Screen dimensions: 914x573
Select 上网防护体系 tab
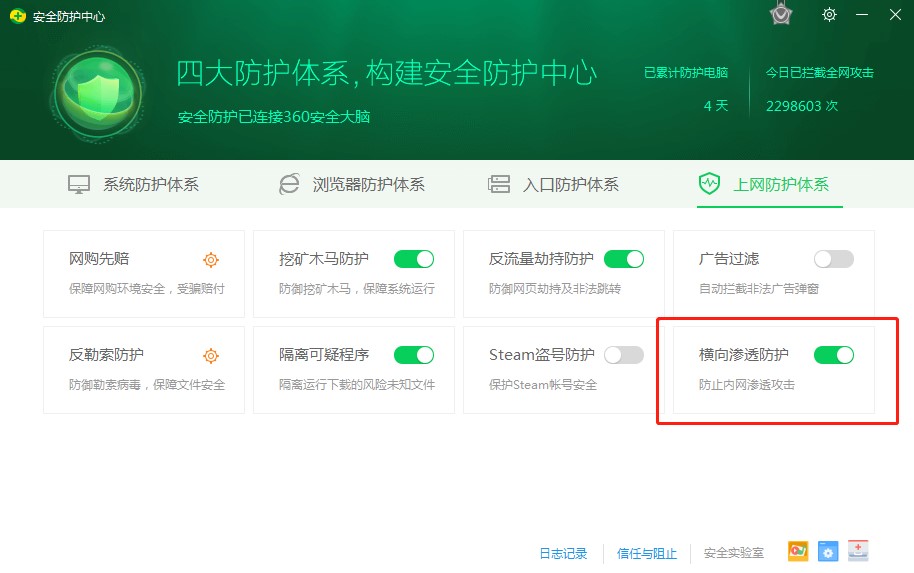click(x=769, y=184)
